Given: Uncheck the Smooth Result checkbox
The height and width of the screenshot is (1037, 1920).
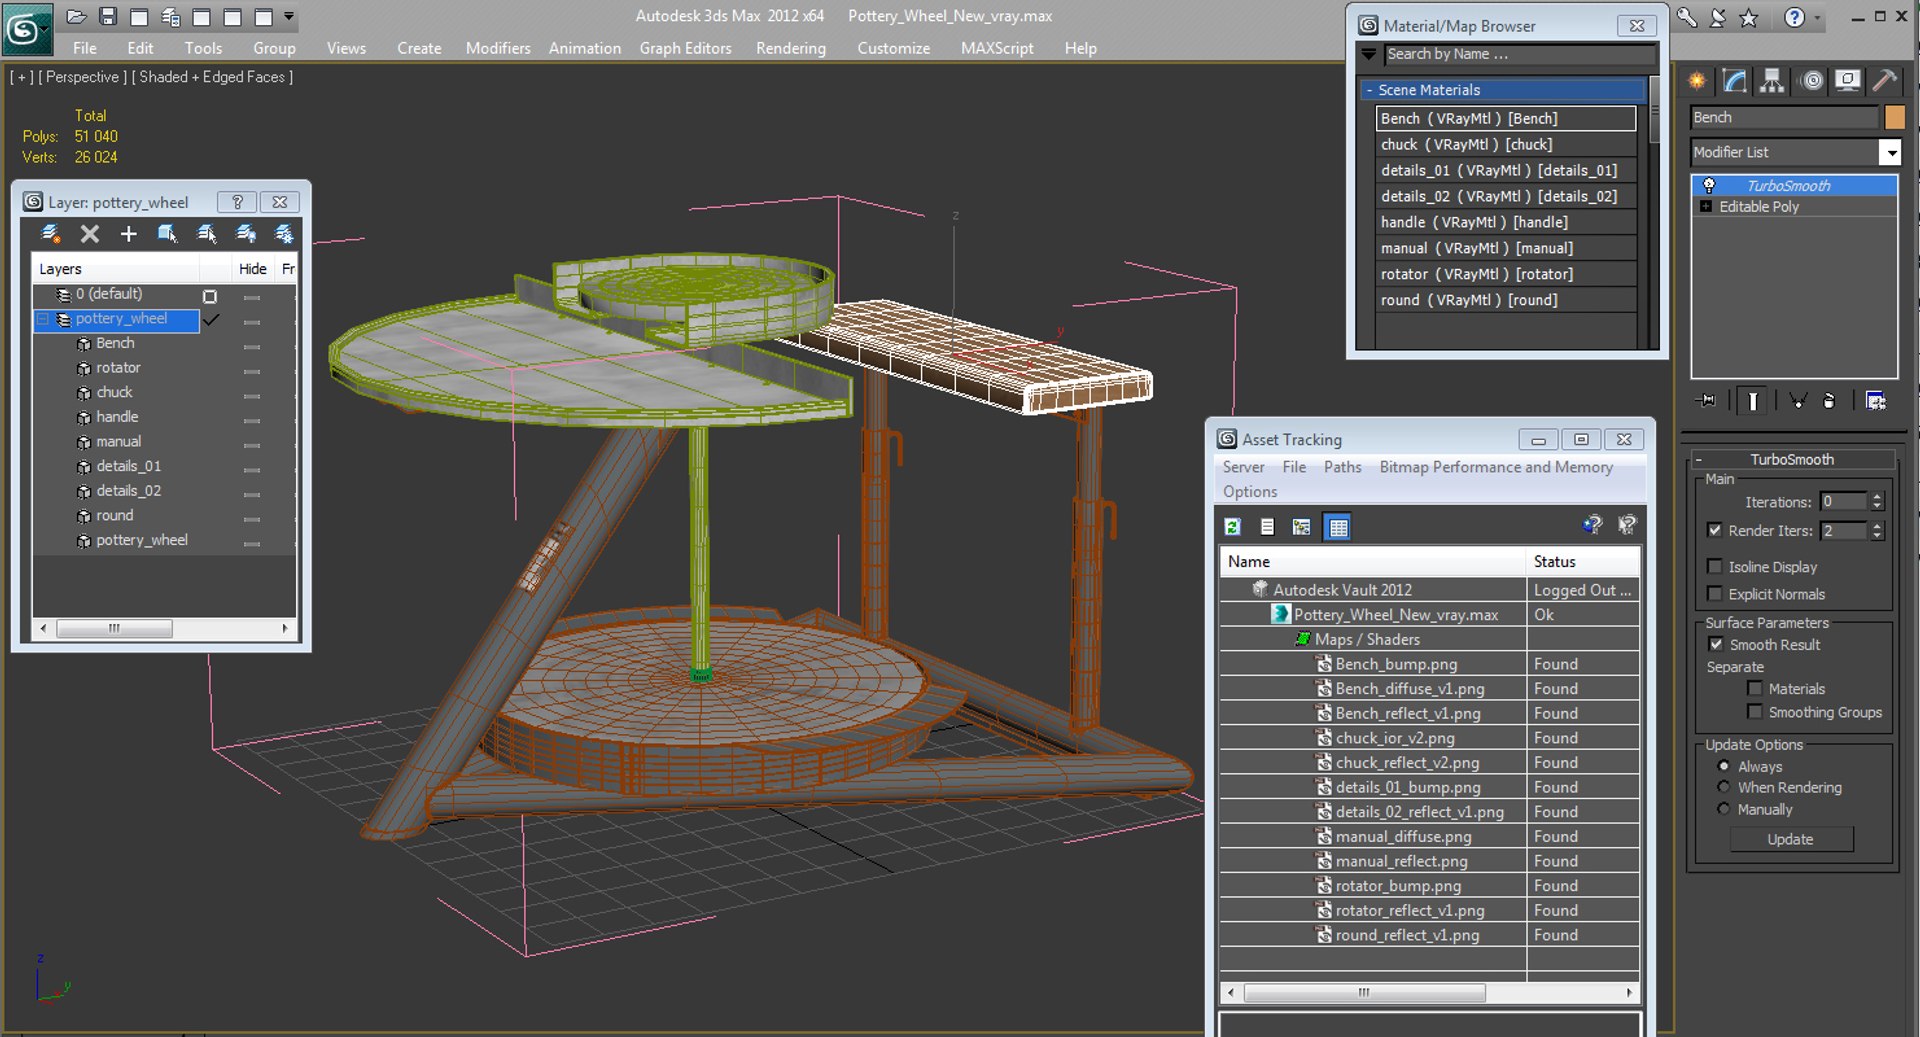Looking at the screenshot, I should coord(1716,645).
